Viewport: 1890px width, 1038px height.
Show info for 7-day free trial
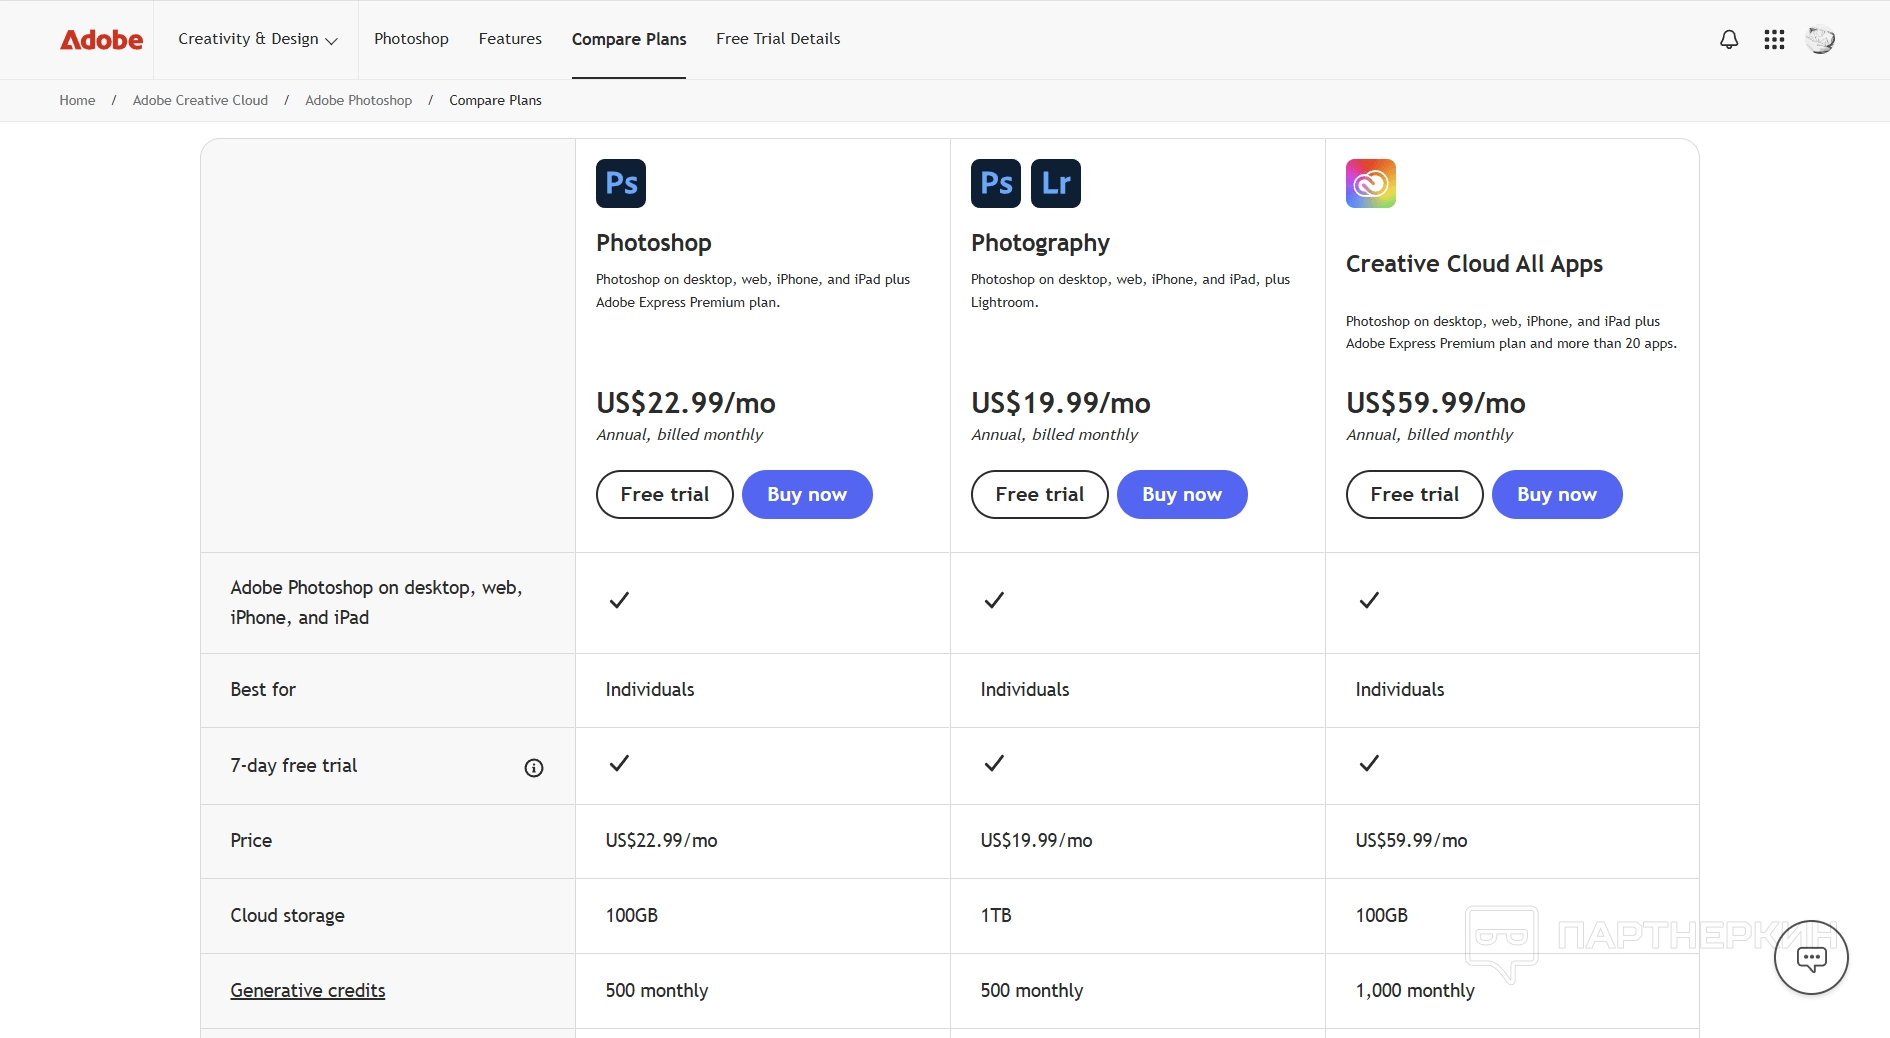[534, 768]
